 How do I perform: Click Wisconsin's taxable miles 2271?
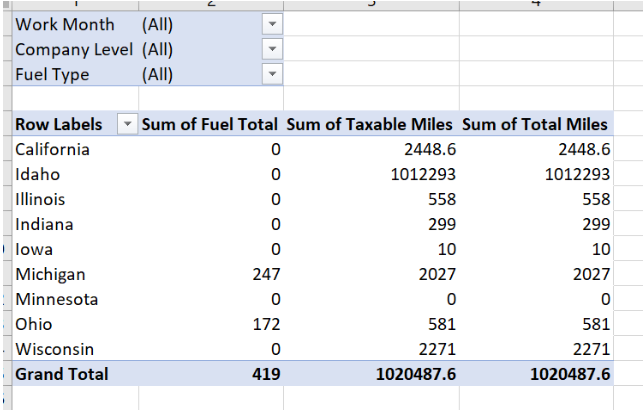click(x=437, y=349)
